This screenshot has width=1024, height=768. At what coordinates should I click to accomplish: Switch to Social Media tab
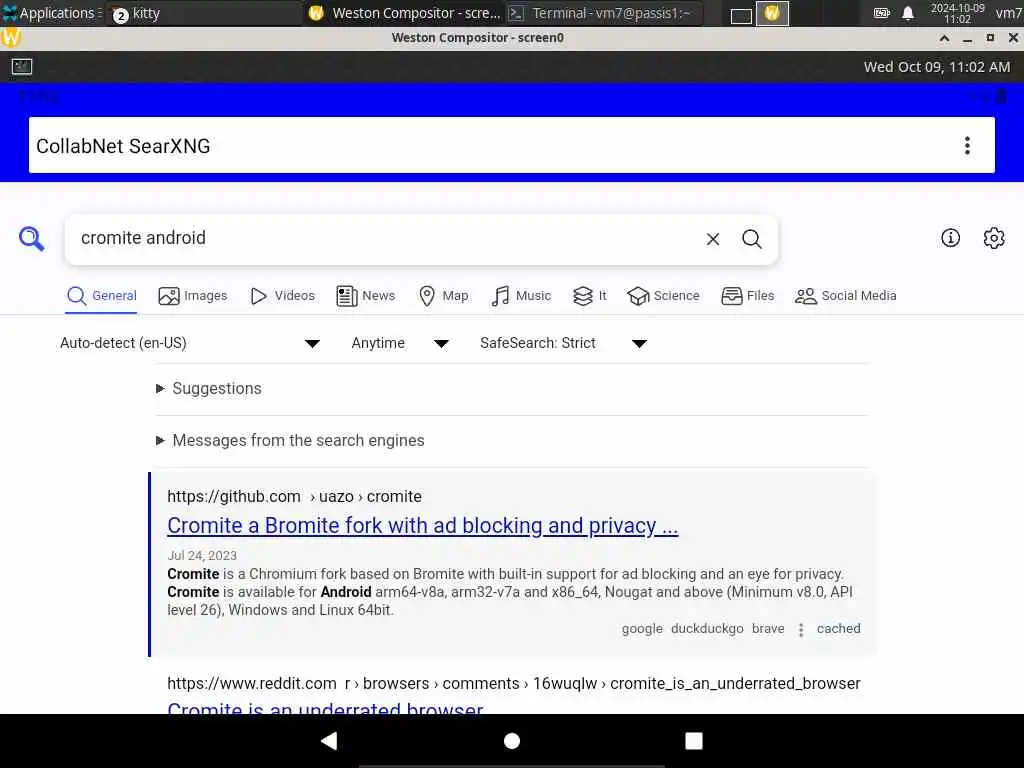tap(846, 296)
